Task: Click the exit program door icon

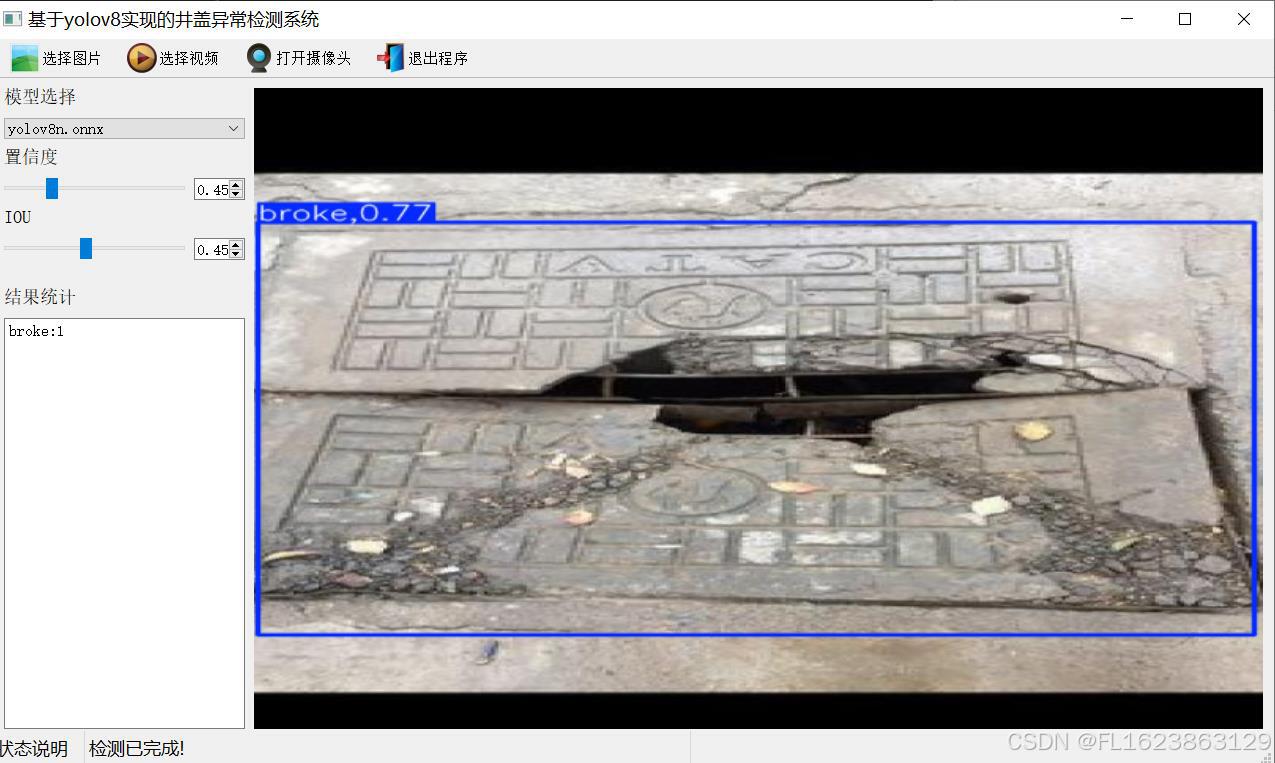Action: point(390,58)
